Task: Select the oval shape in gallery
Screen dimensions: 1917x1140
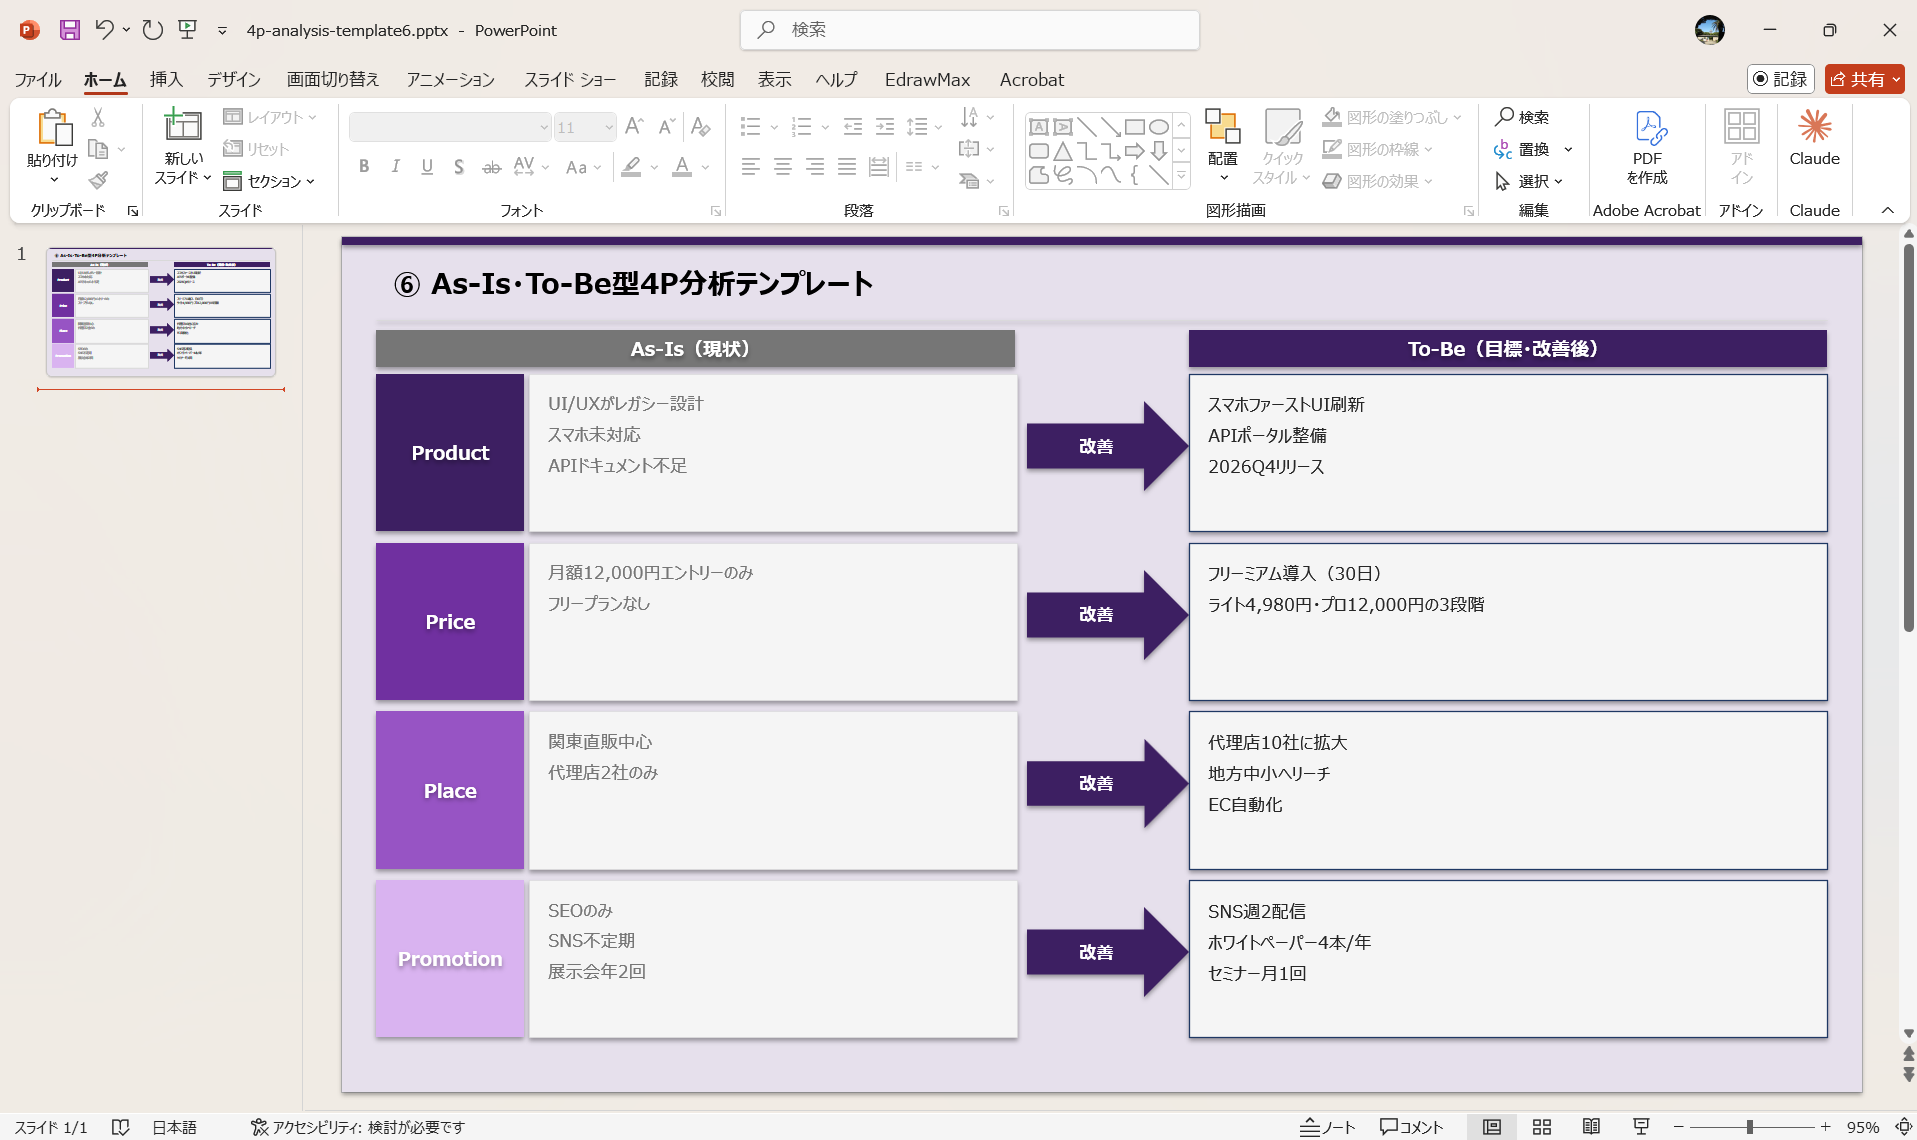Action: [x=1158, y=127]
